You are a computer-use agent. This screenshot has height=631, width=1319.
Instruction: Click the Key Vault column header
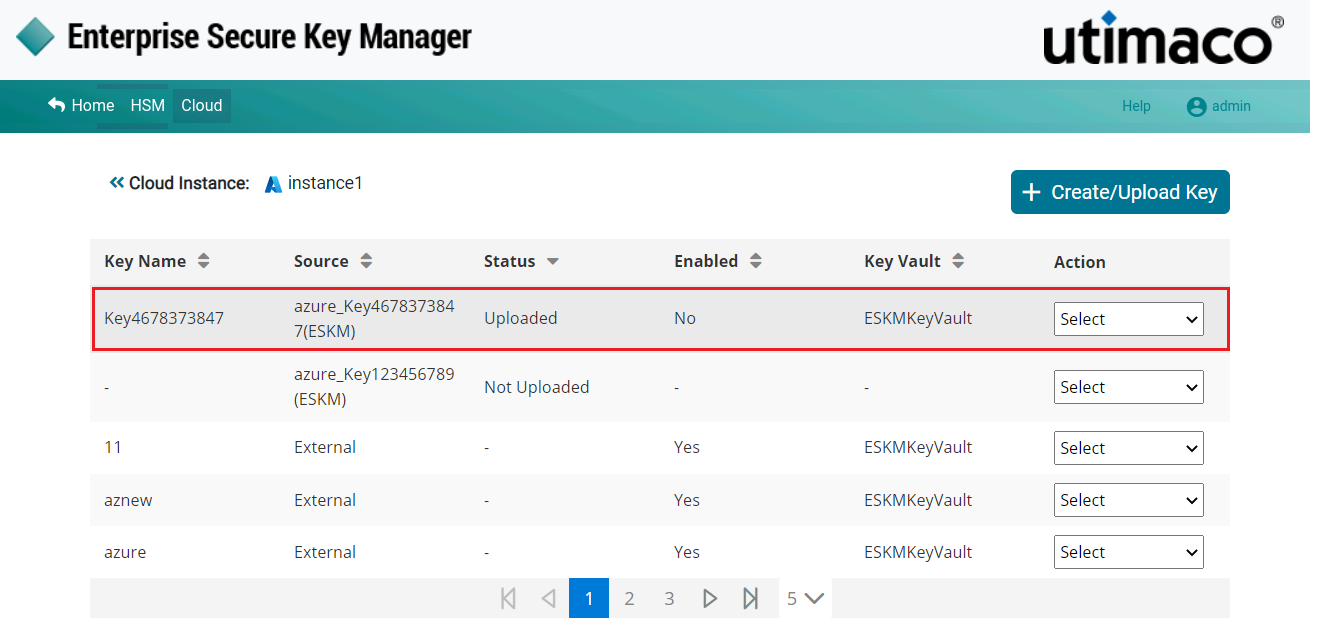point(902,261)
